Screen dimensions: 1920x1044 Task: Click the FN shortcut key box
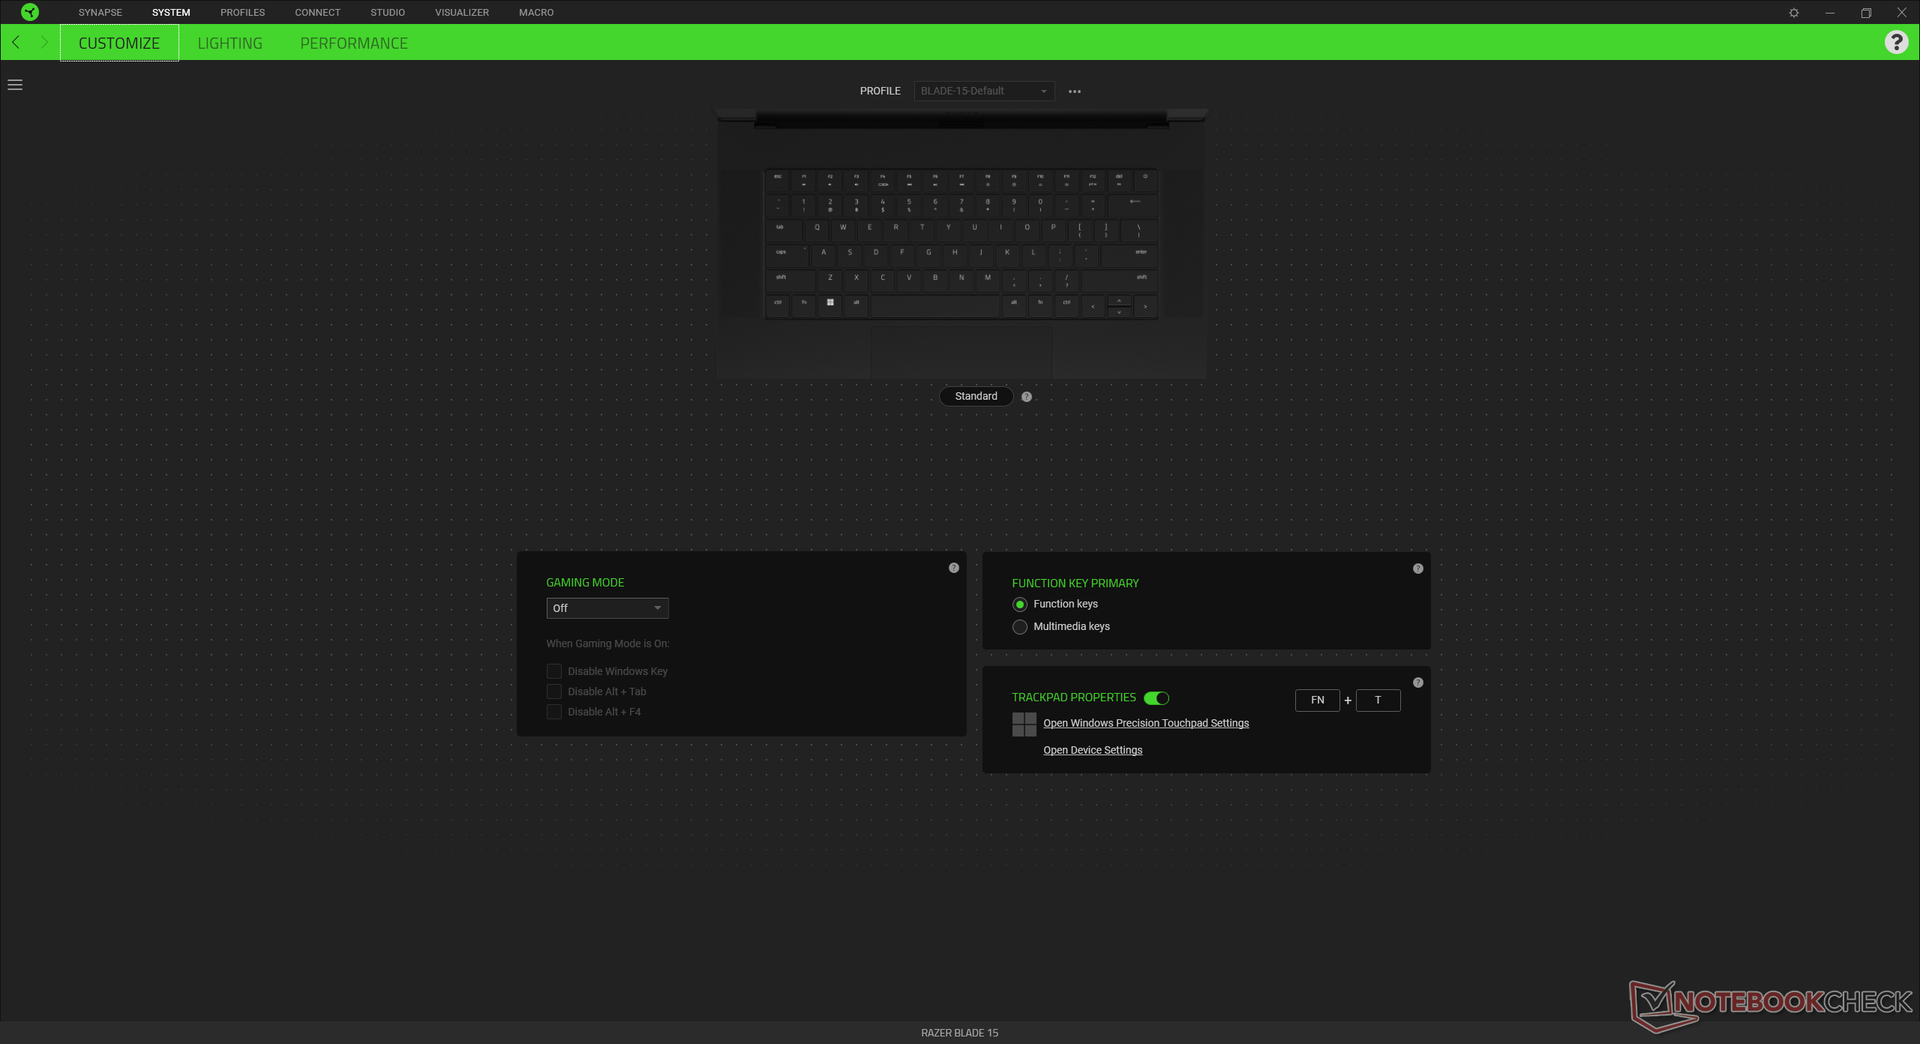(x=1318, y=700)
